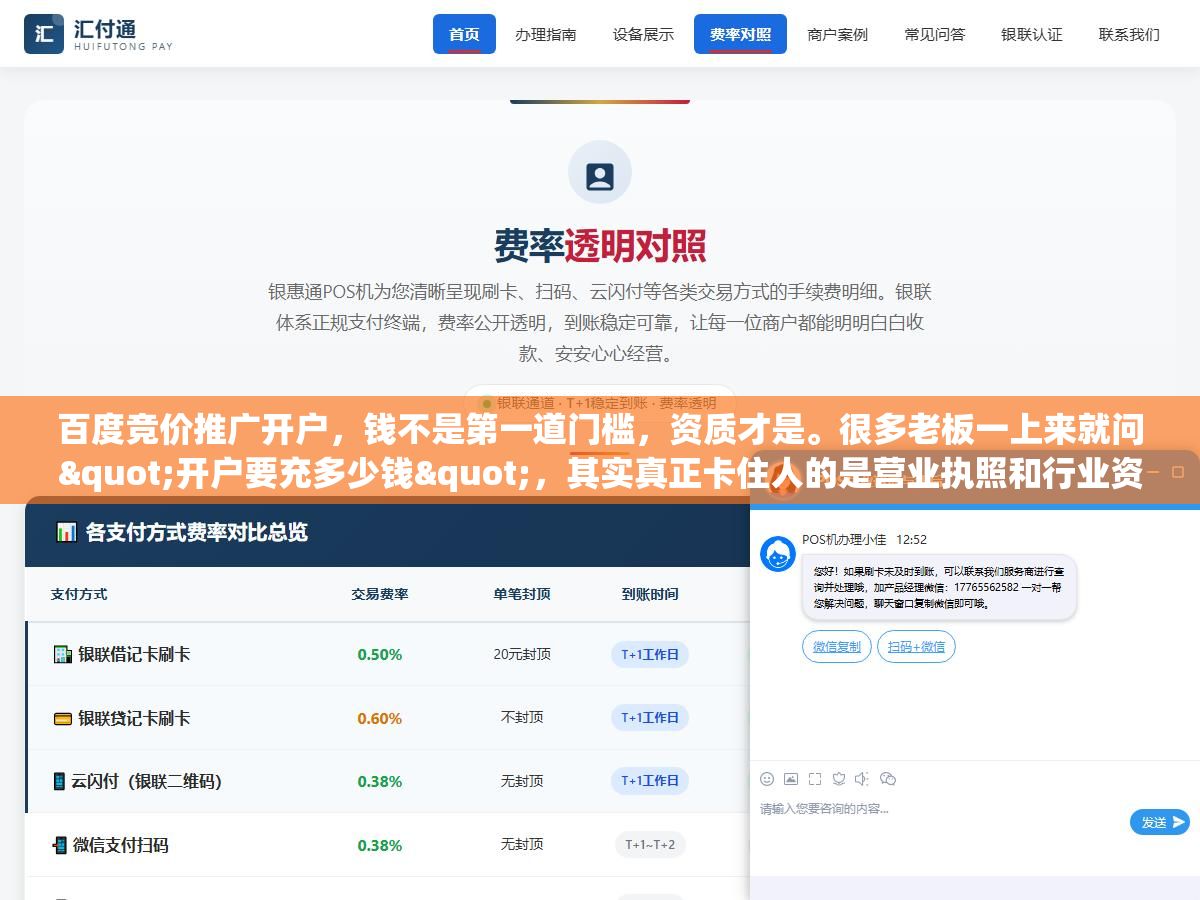Viewport: 1200px width, 900px height.
Task: Click the 各支付方式费率对比总览 table title
Action: point(196,532)
